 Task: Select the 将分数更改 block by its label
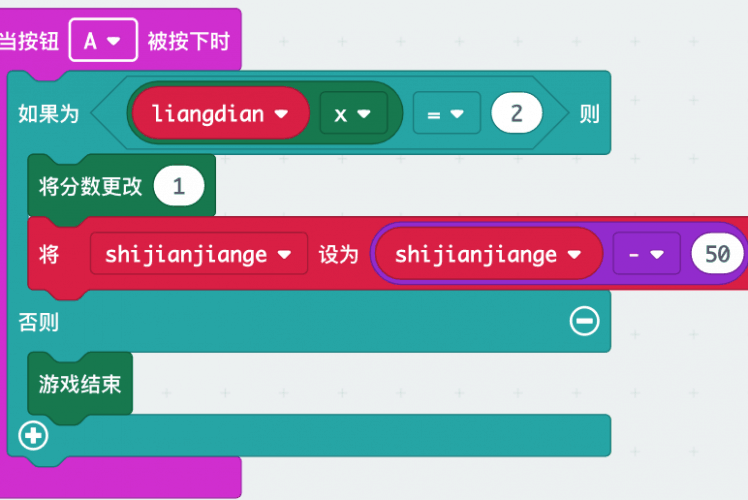click(x=90, y=186)
